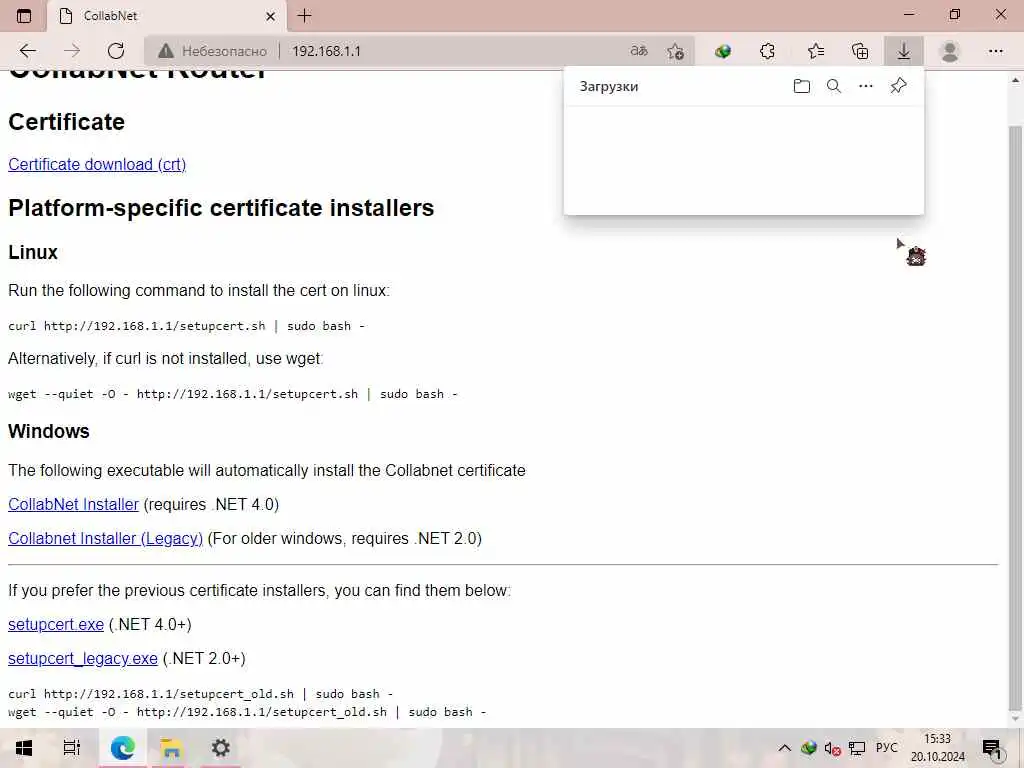Viewport: 1024px width, 768px height.
Task: Click the Загрузки panel title
Action: click(609, 86)
